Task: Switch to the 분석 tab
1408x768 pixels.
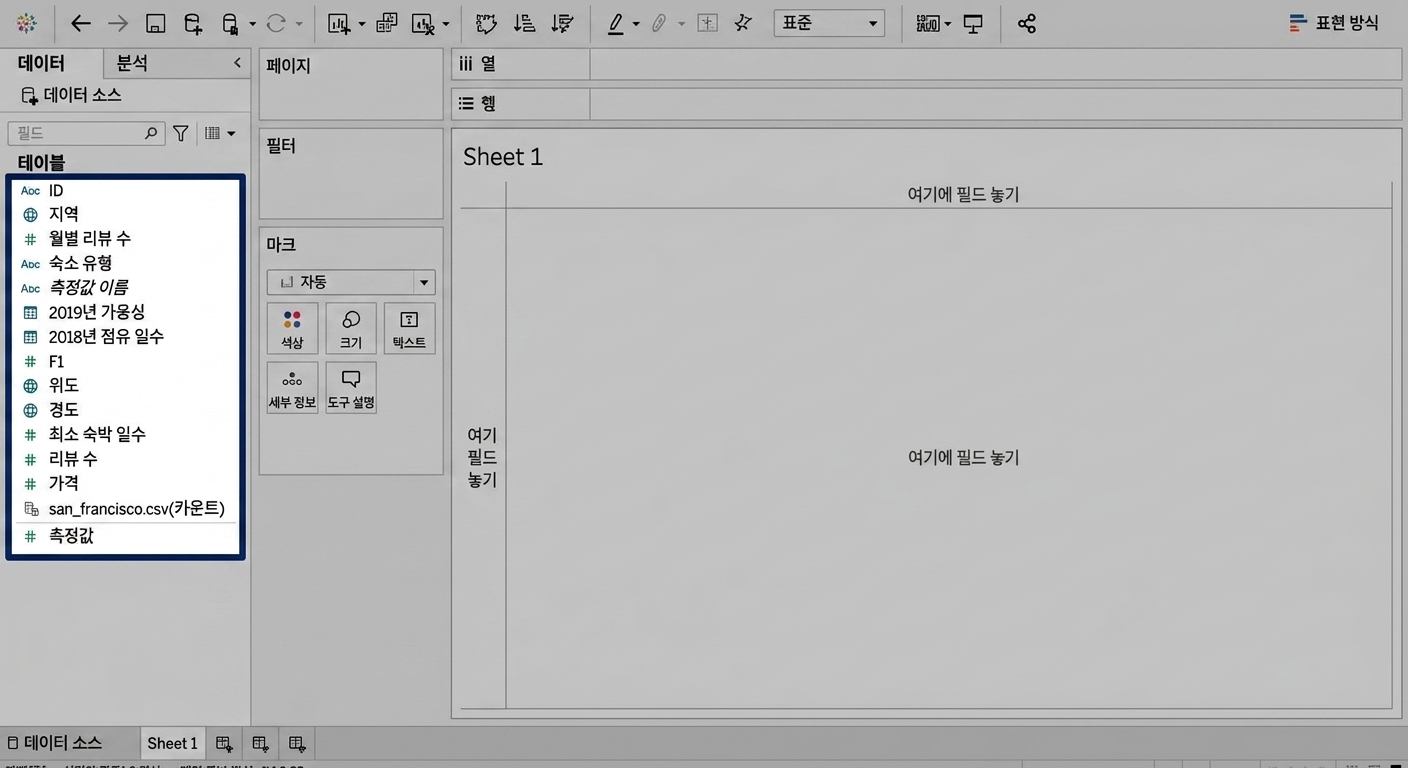Action: (132, 63)
